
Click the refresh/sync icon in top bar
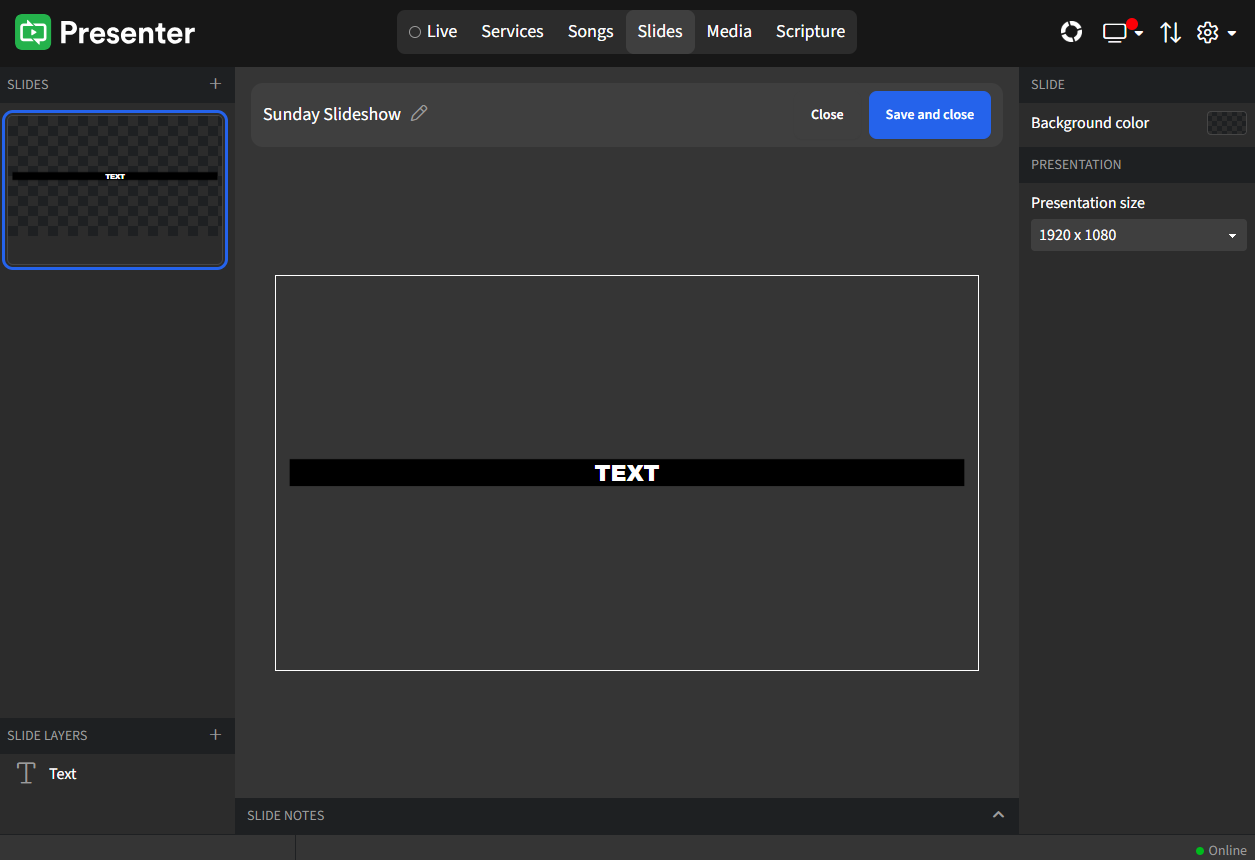tap(1071, 31)
